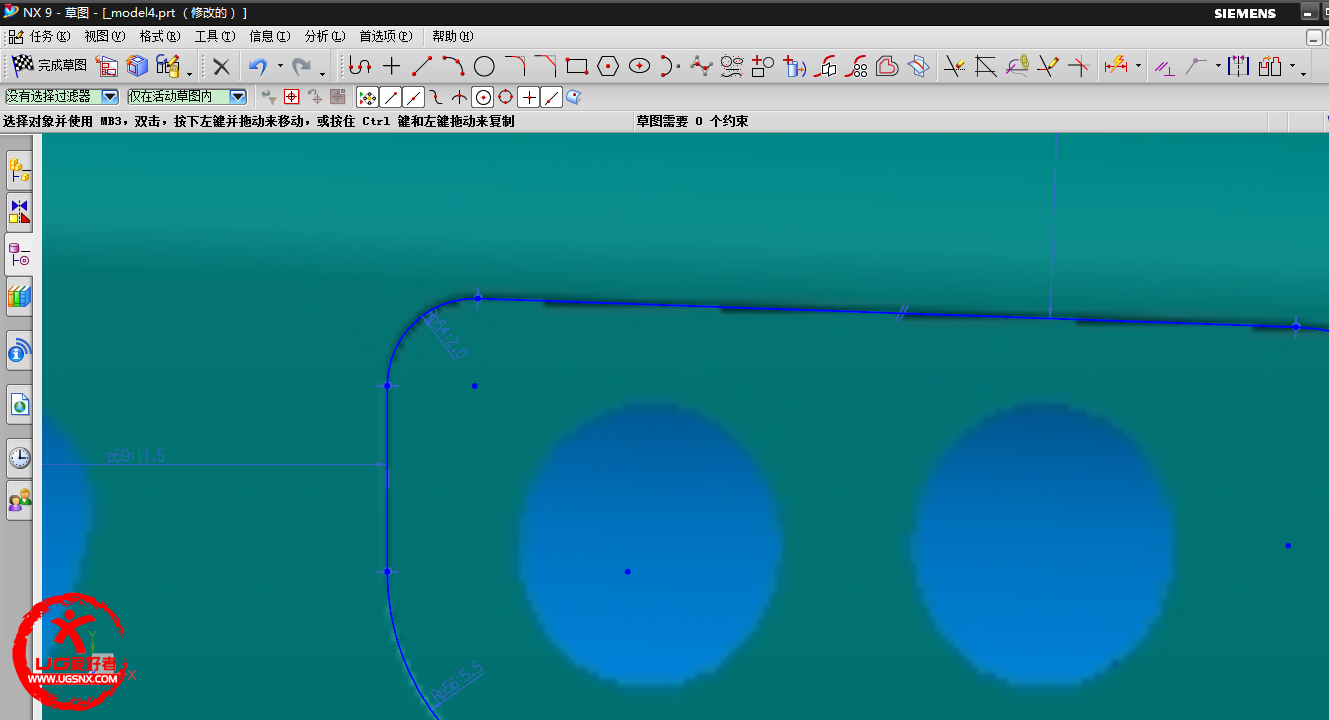
Task: Click the Rapid Dimension lightning icon
Action: pos(1116,67)
